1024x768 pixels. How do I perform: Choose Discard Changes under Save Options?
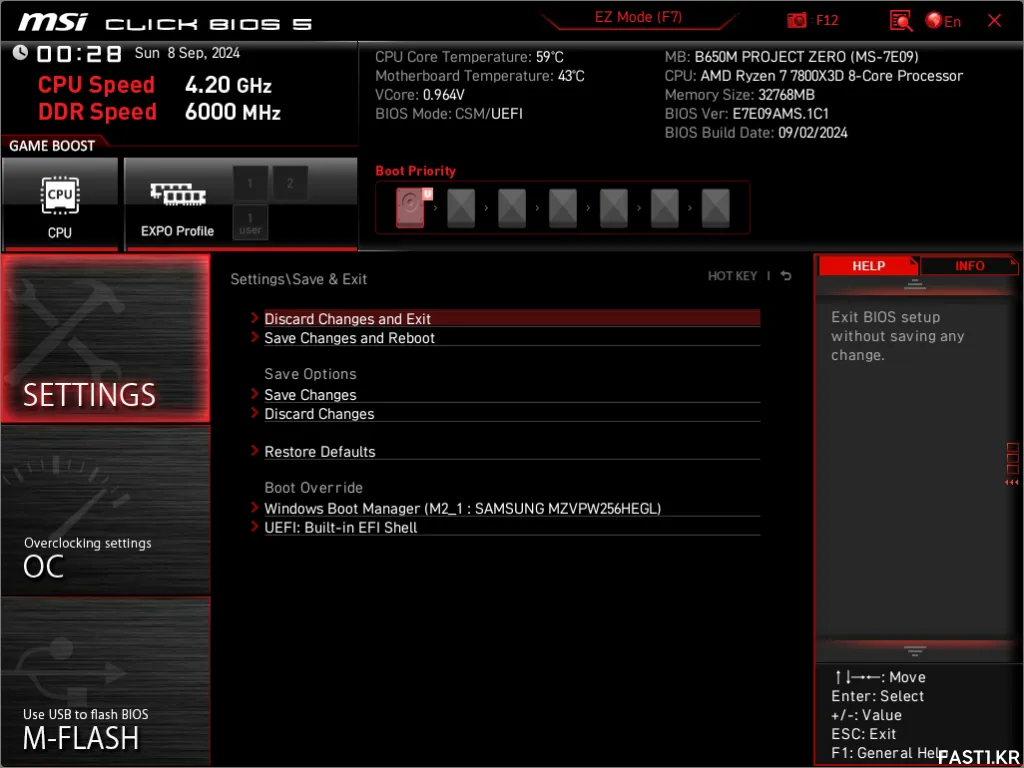click(512, 413)
